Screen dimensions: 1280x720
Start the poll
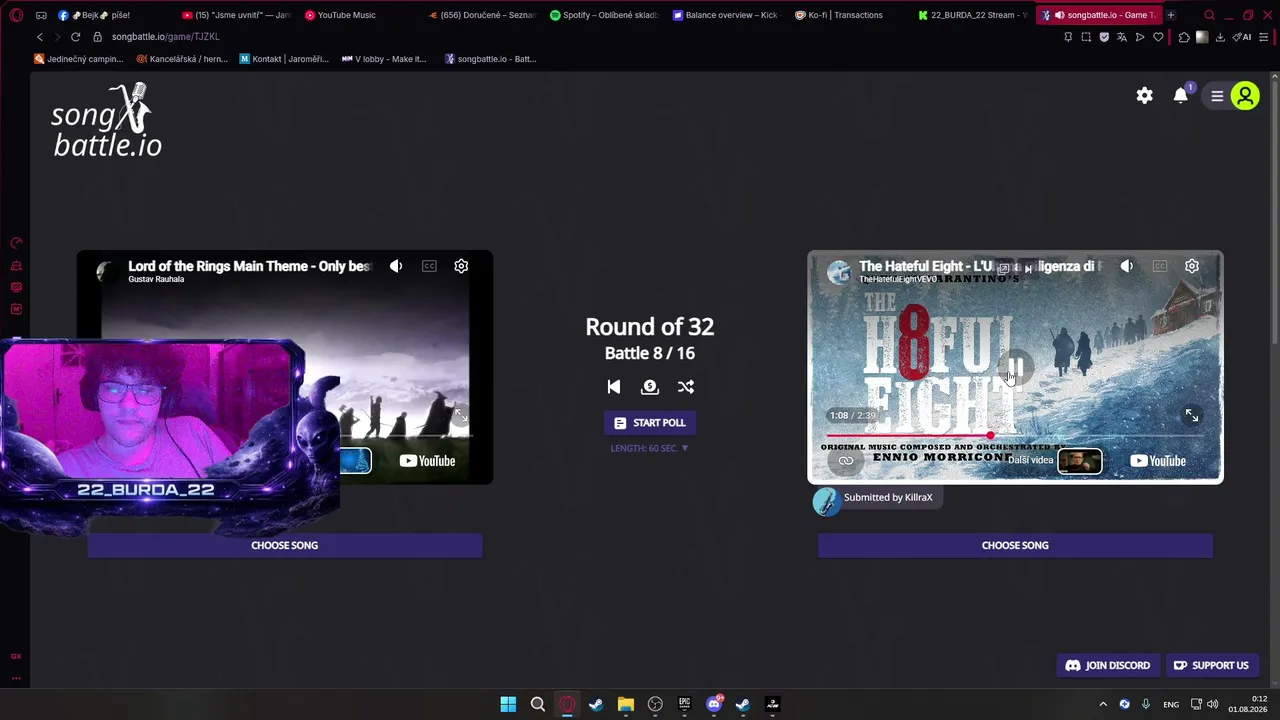(x=650, y=423)
